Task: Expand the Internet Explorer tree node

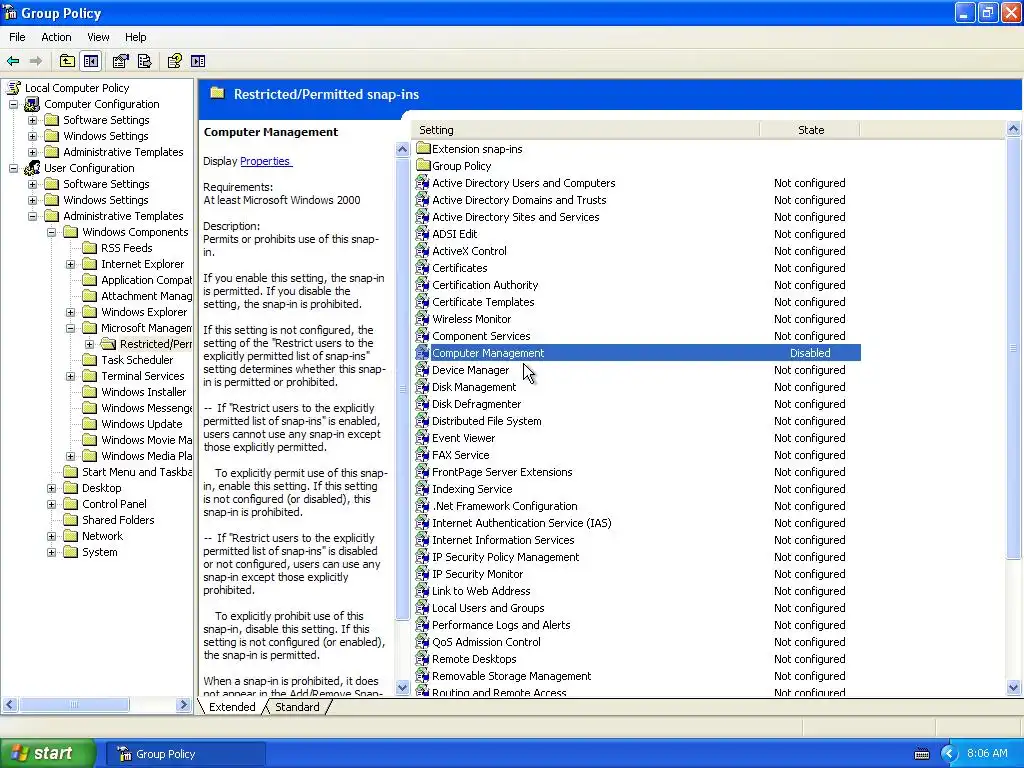Action: pos(70,264)
